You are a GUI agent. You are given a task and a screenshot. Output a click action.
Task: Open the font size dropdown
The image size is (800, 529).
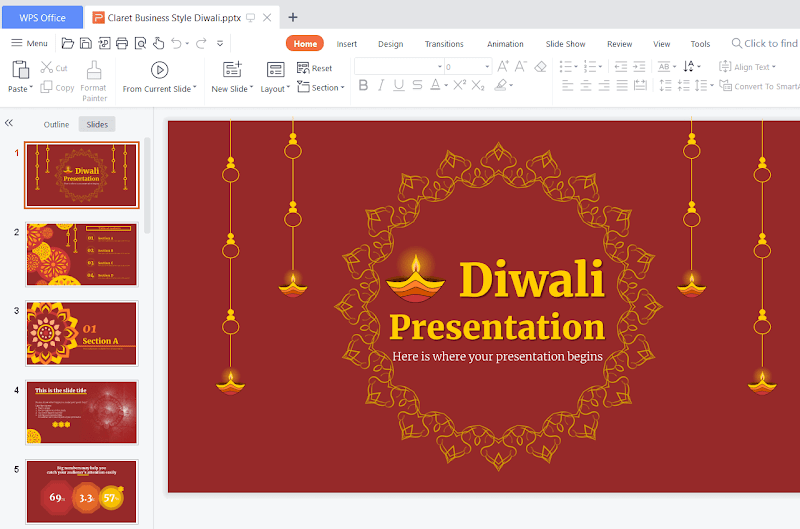click(487, 67)
